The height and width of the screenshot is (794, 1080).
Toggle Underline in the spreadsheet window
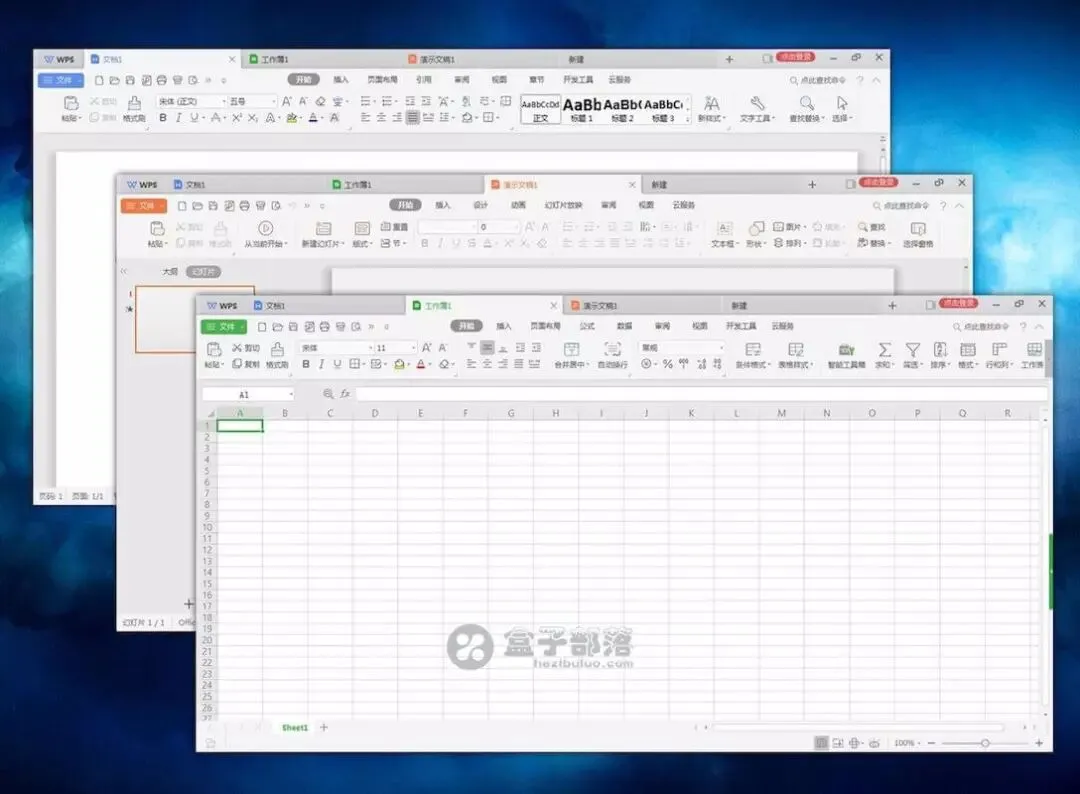(x=337, y=364)
